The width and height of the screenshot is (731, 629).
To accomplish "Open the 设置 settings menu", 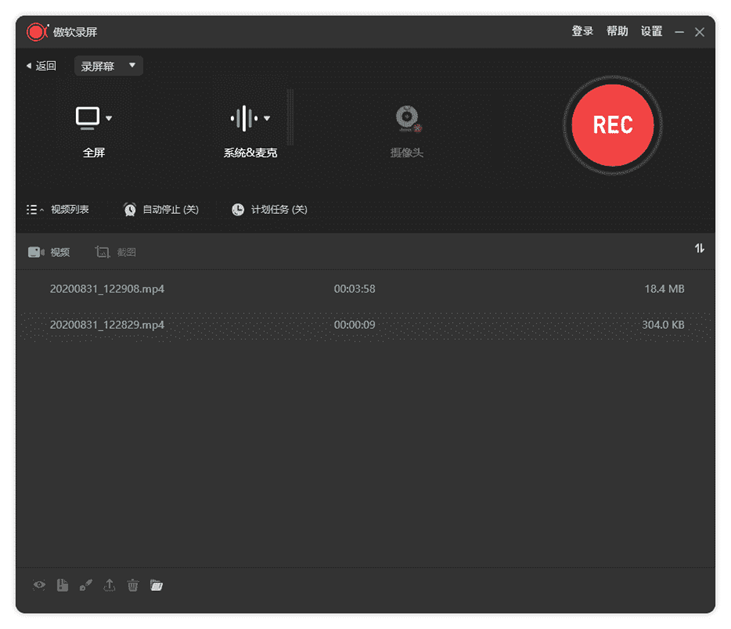I will [651, 31].
